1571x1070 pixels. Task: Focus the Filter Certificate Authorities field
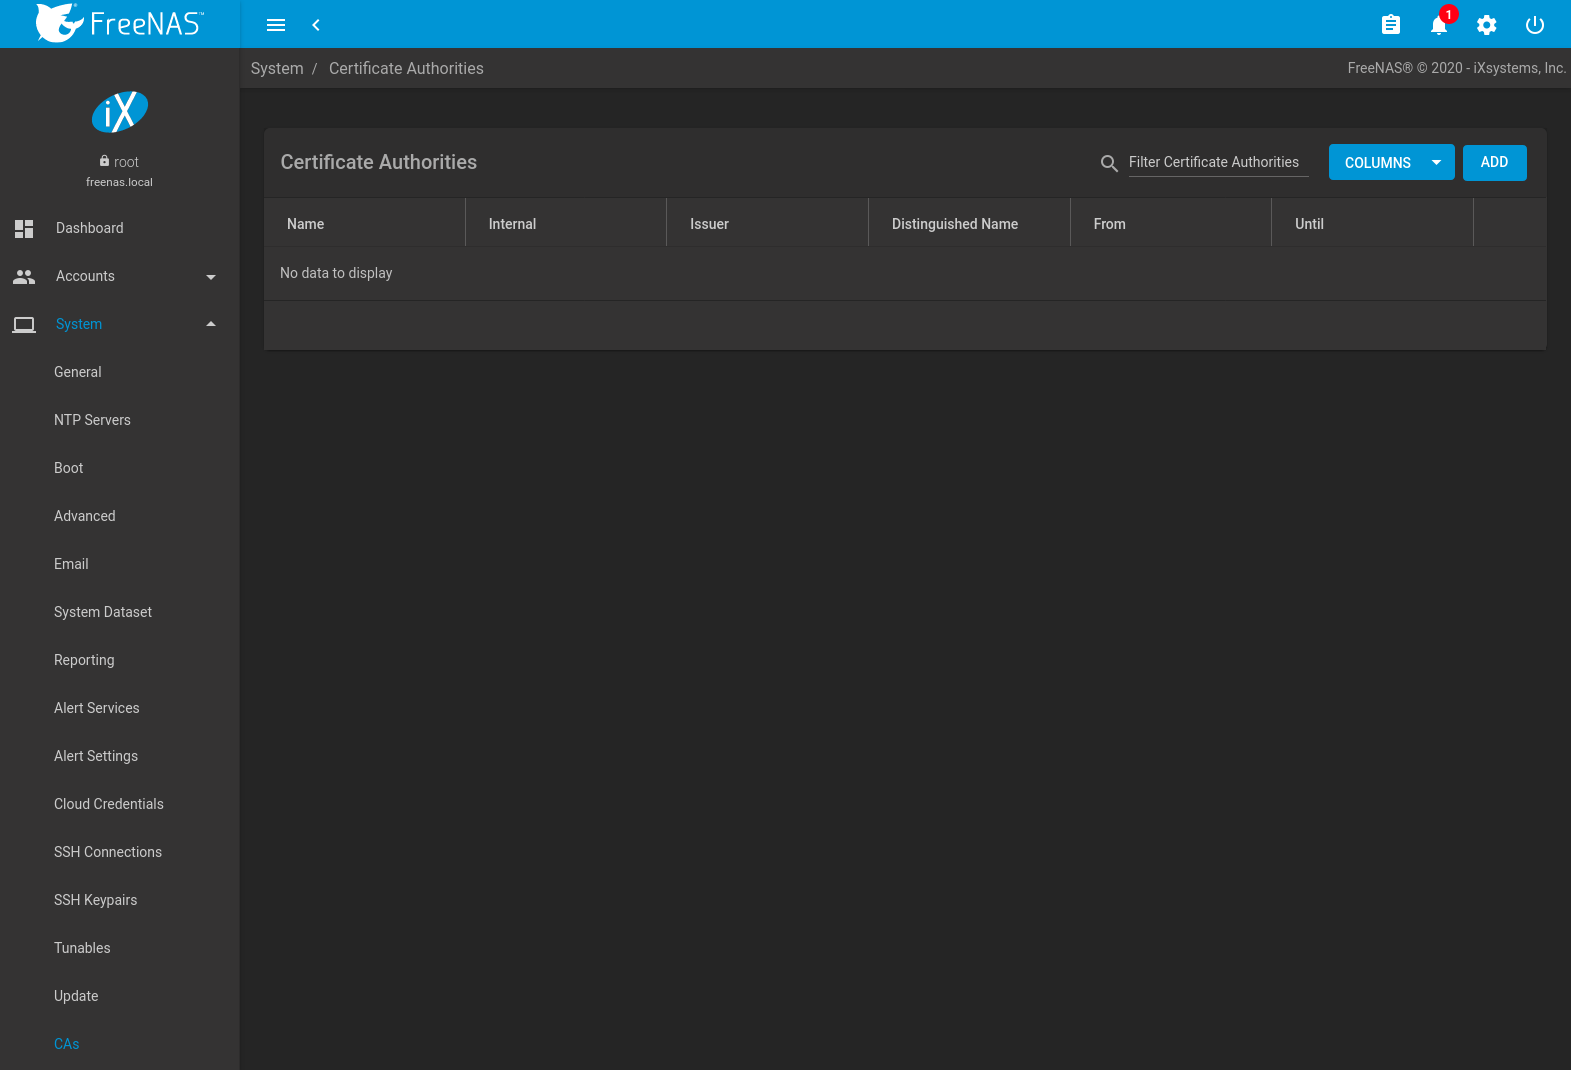(x=1217, y=162)
